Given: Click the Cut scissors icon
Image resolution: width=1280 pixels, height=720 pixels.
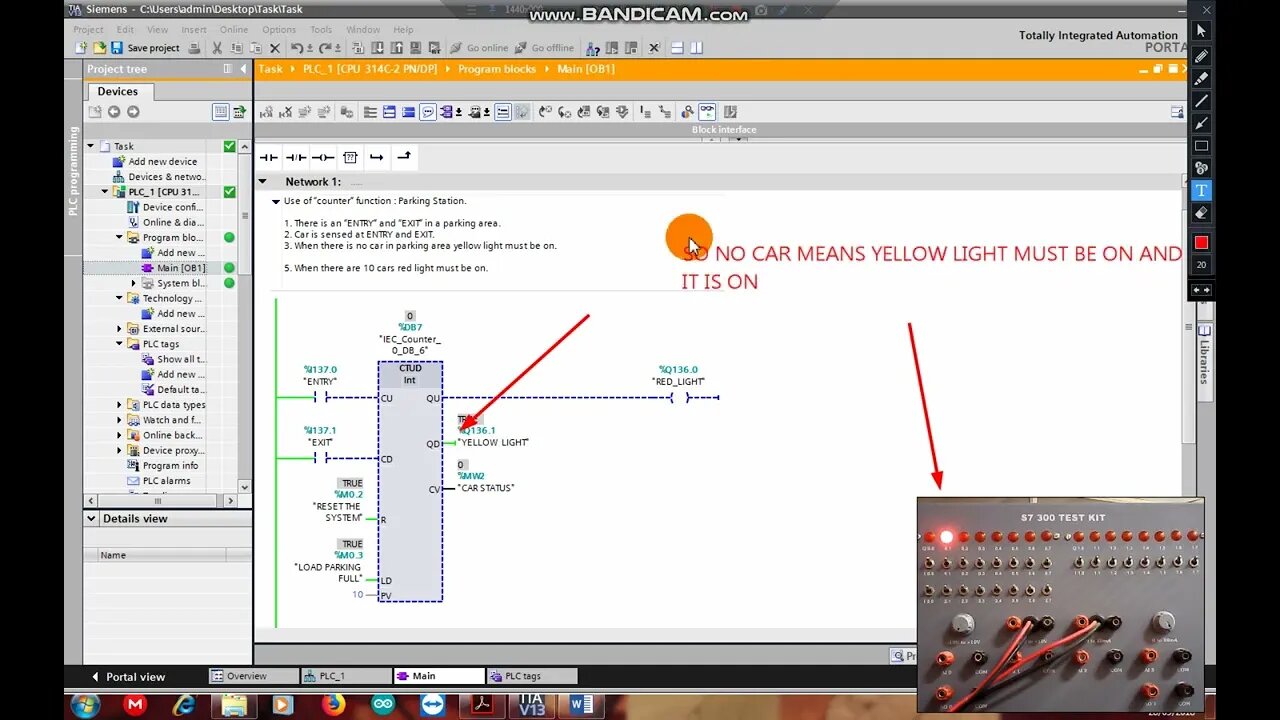Looking at the screenshot, I should pyautogui.click(x=217, y=48).
